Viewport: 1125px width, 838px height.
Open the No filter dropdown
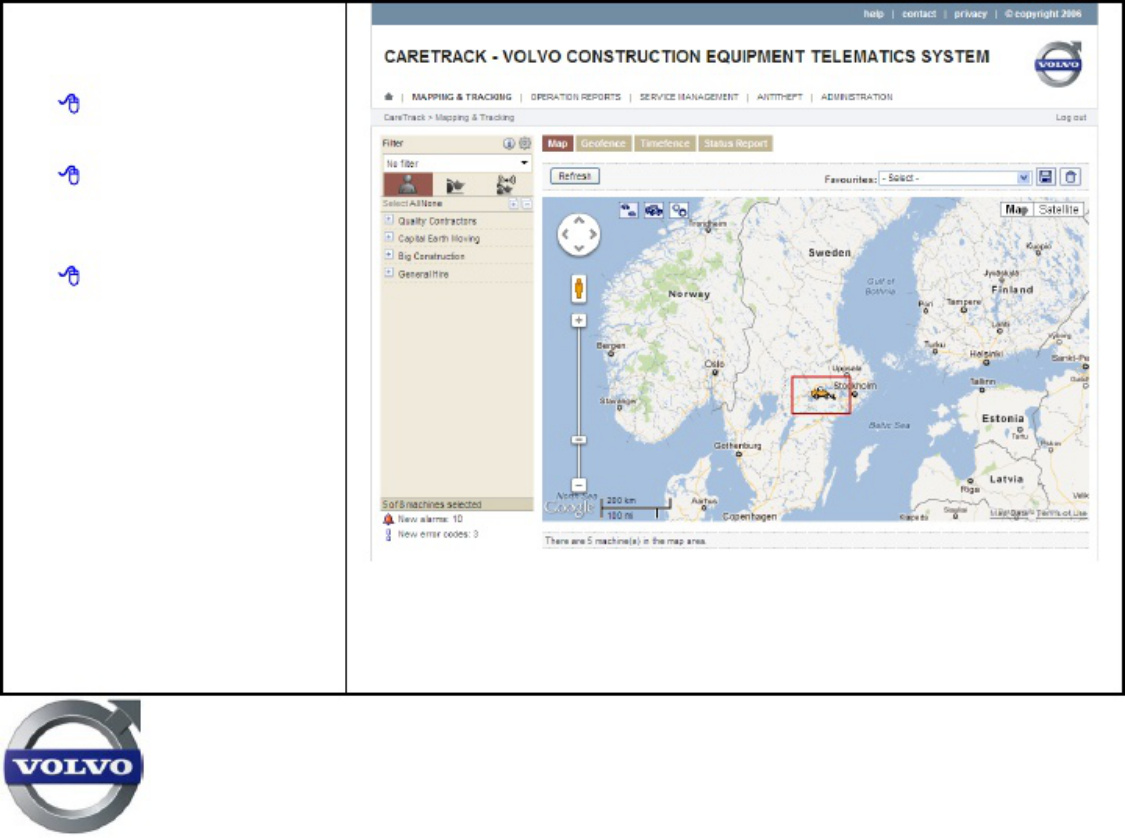[457, 164]
